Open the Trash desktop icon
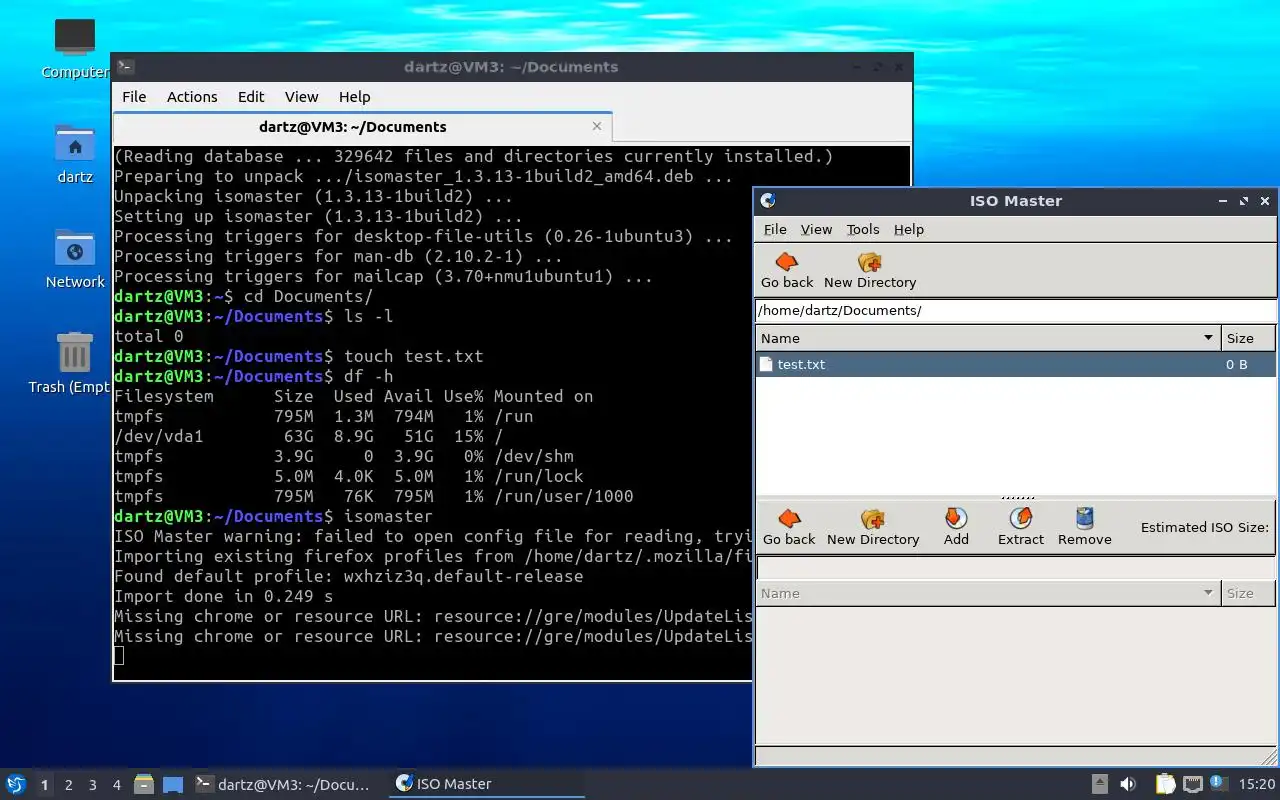 (75, 352)
